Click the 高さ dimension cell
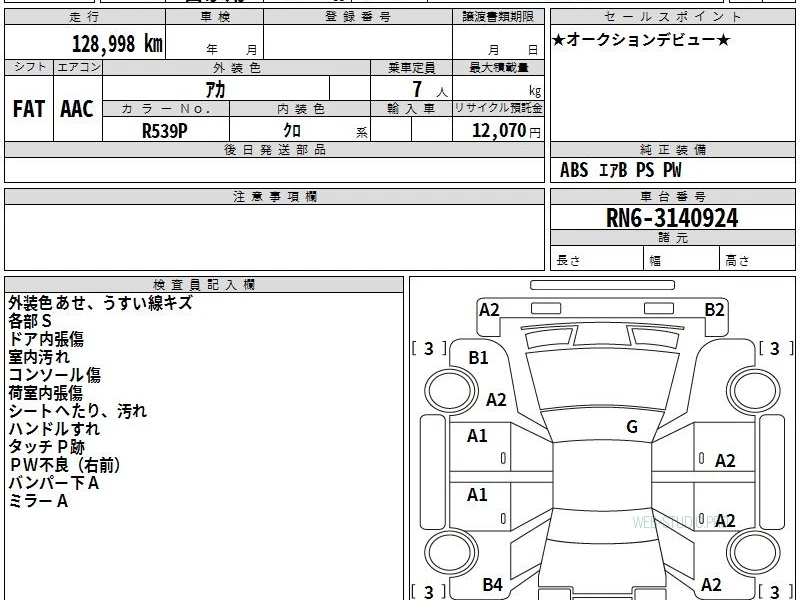The image size is (800, 600). pos(757,260)
